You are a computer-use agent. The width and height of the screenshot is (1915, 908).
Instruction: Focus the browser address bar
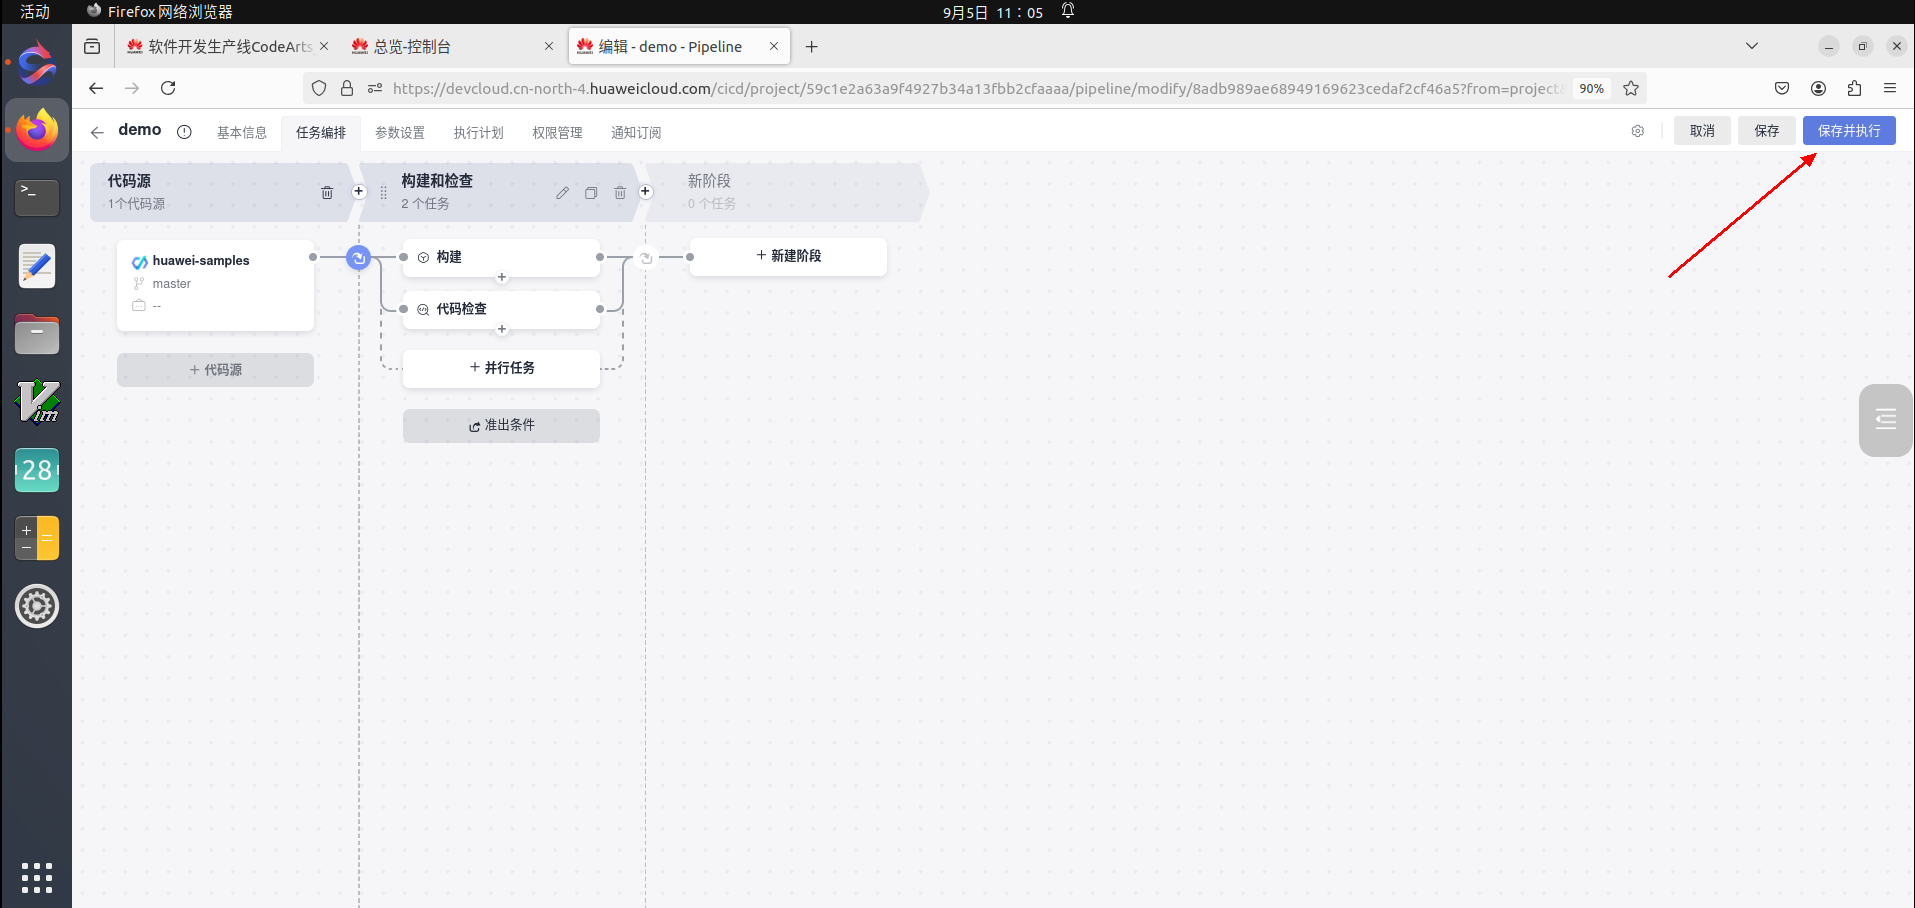[975, 88]
